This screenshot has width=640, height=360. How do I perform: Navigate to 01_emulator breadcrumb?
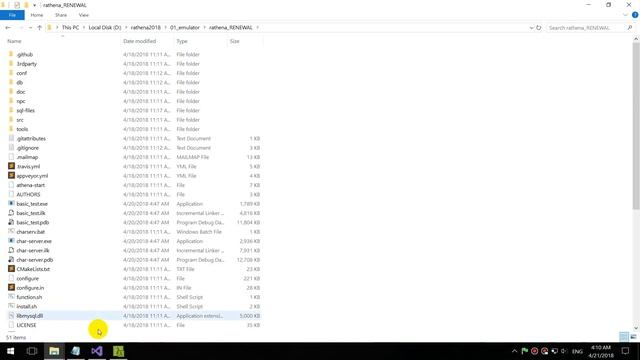[x=185, y=28]
